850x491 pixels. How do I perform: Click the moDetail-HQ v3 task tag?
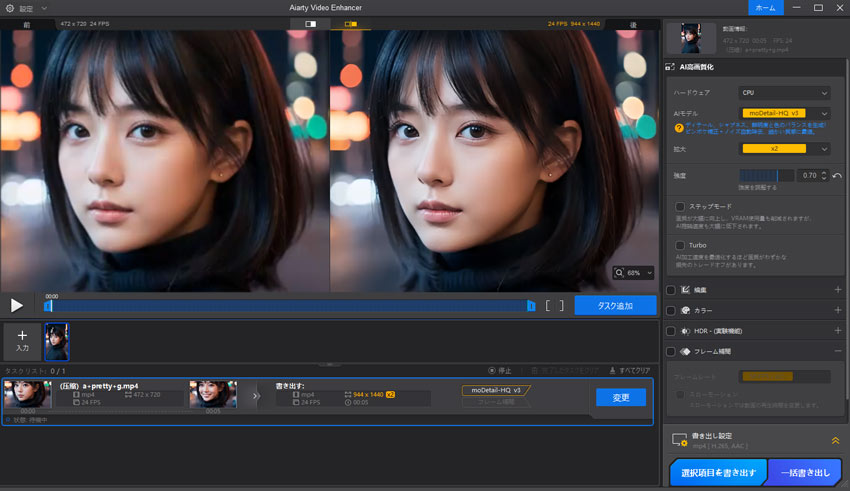pos(496,390)
